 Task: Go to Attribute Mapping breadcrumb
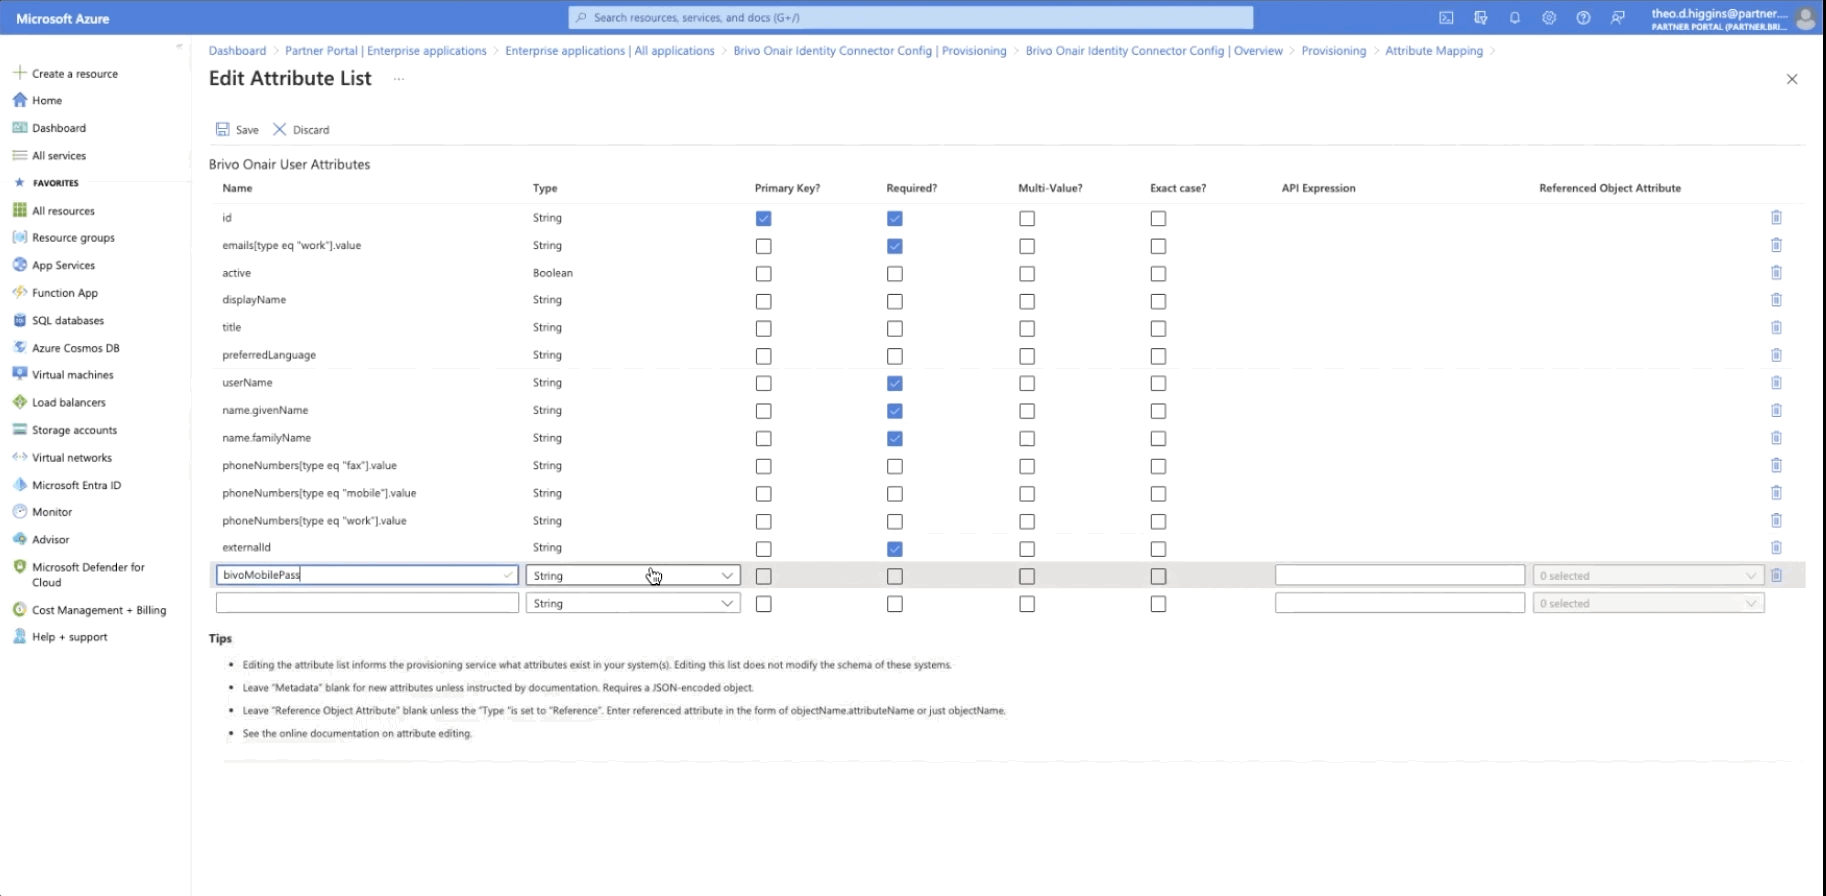pos(1433,50)
